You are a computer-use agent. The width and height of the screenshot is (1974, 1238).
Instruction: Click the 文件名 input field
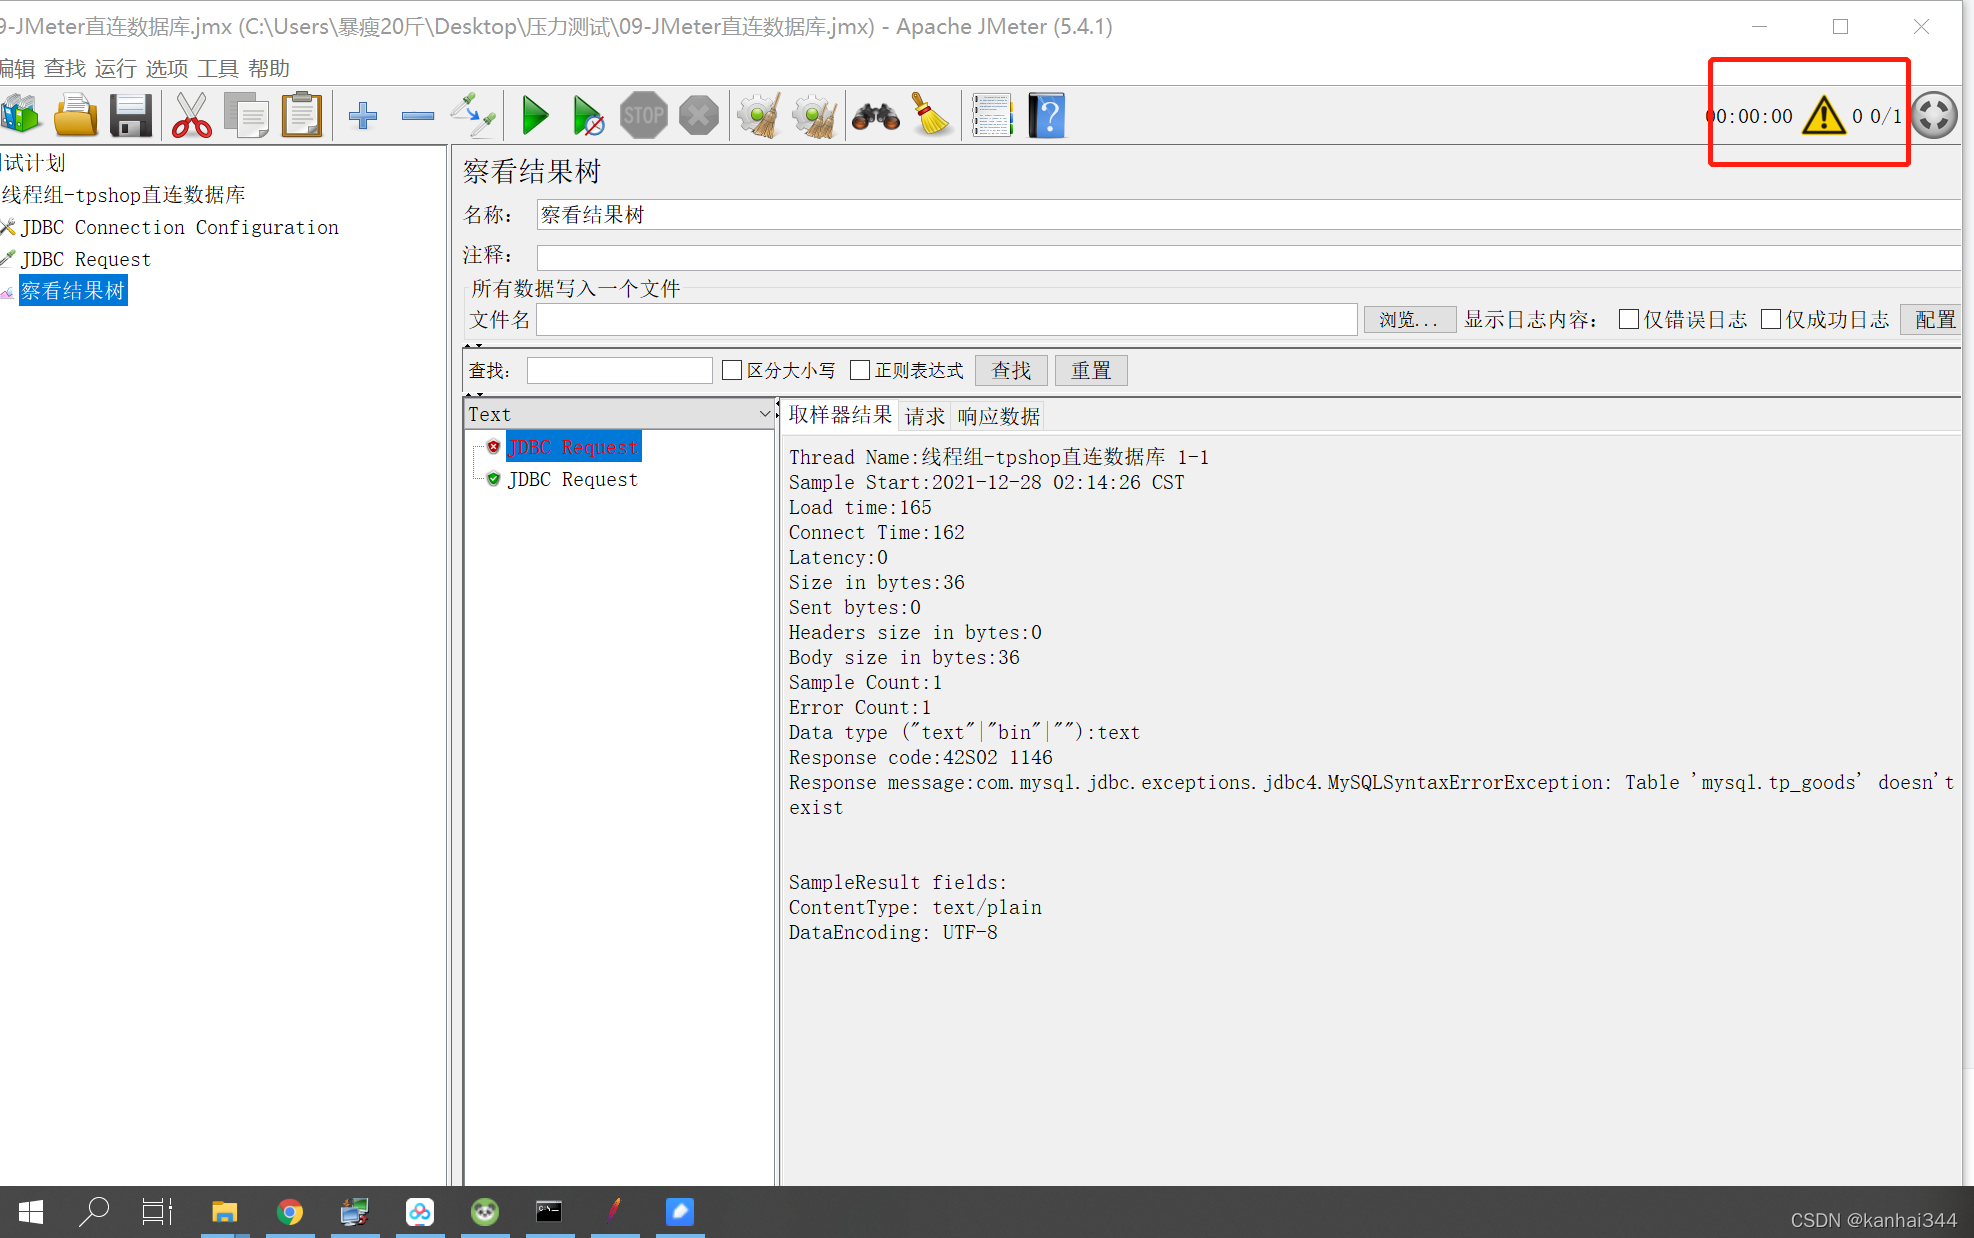[946, 319]
